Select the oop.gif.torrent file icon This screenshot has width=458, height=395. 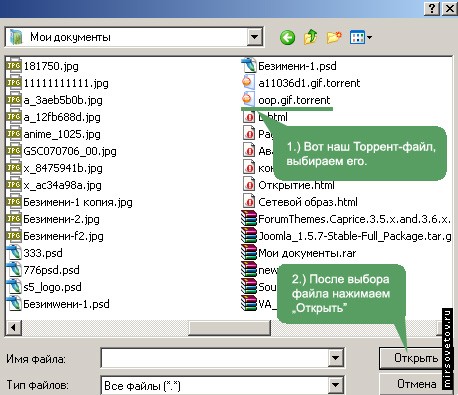[248, 100]
